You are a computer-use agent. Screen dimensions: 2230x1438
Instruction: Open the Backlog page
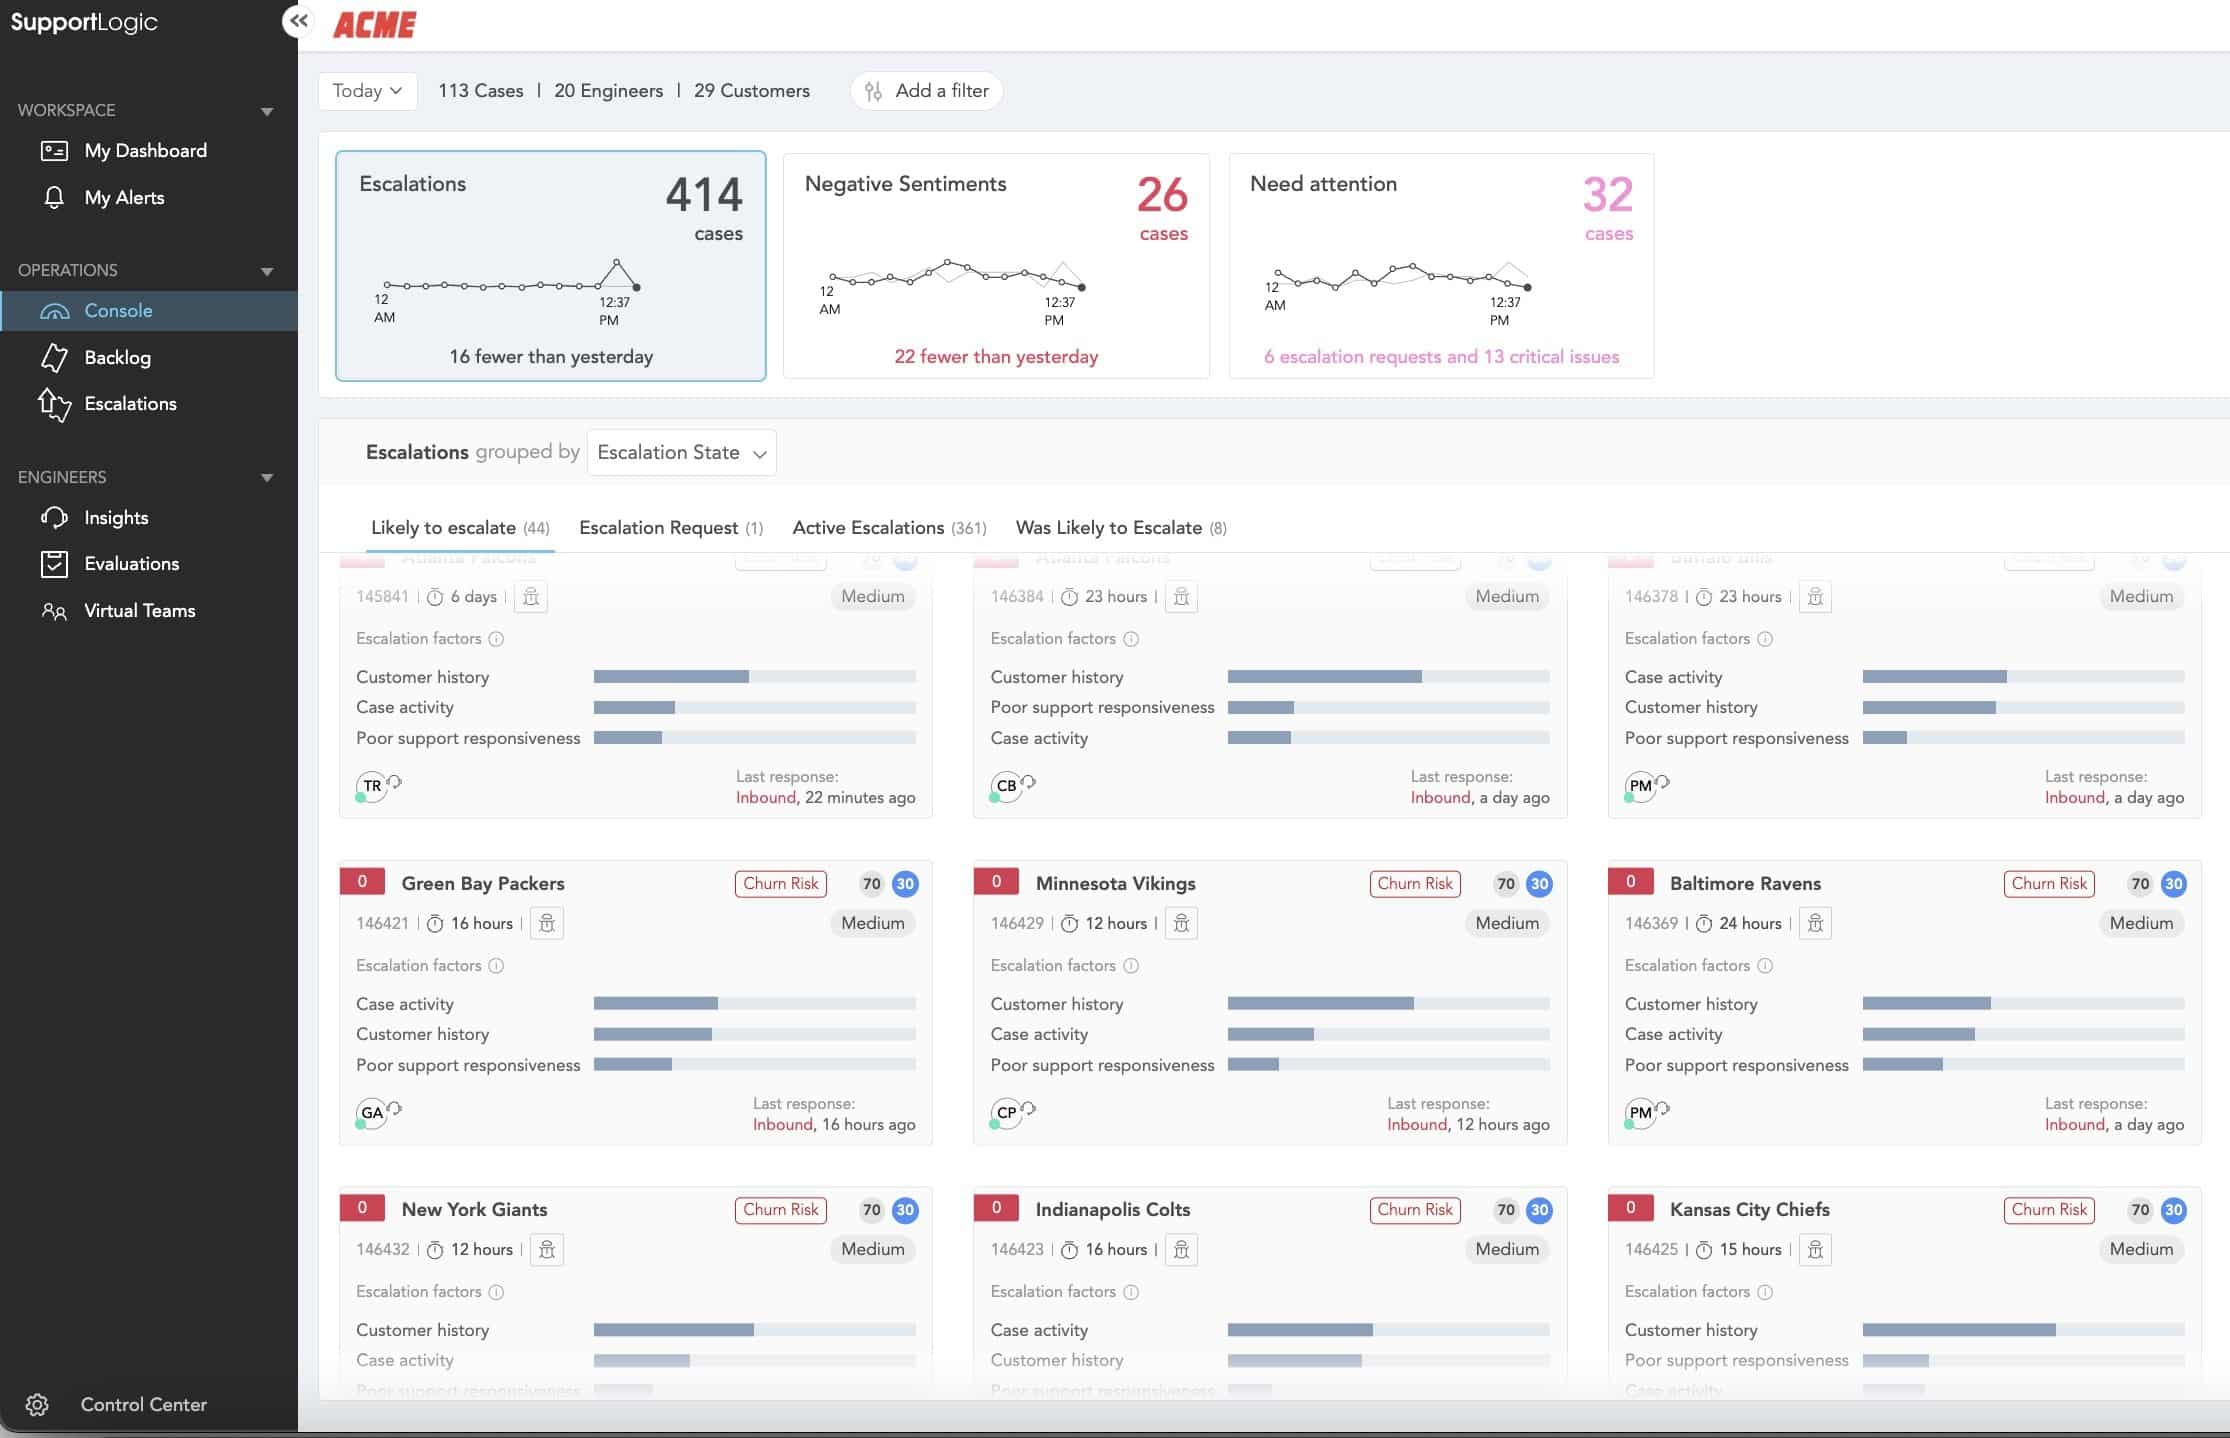click(117, 357)
